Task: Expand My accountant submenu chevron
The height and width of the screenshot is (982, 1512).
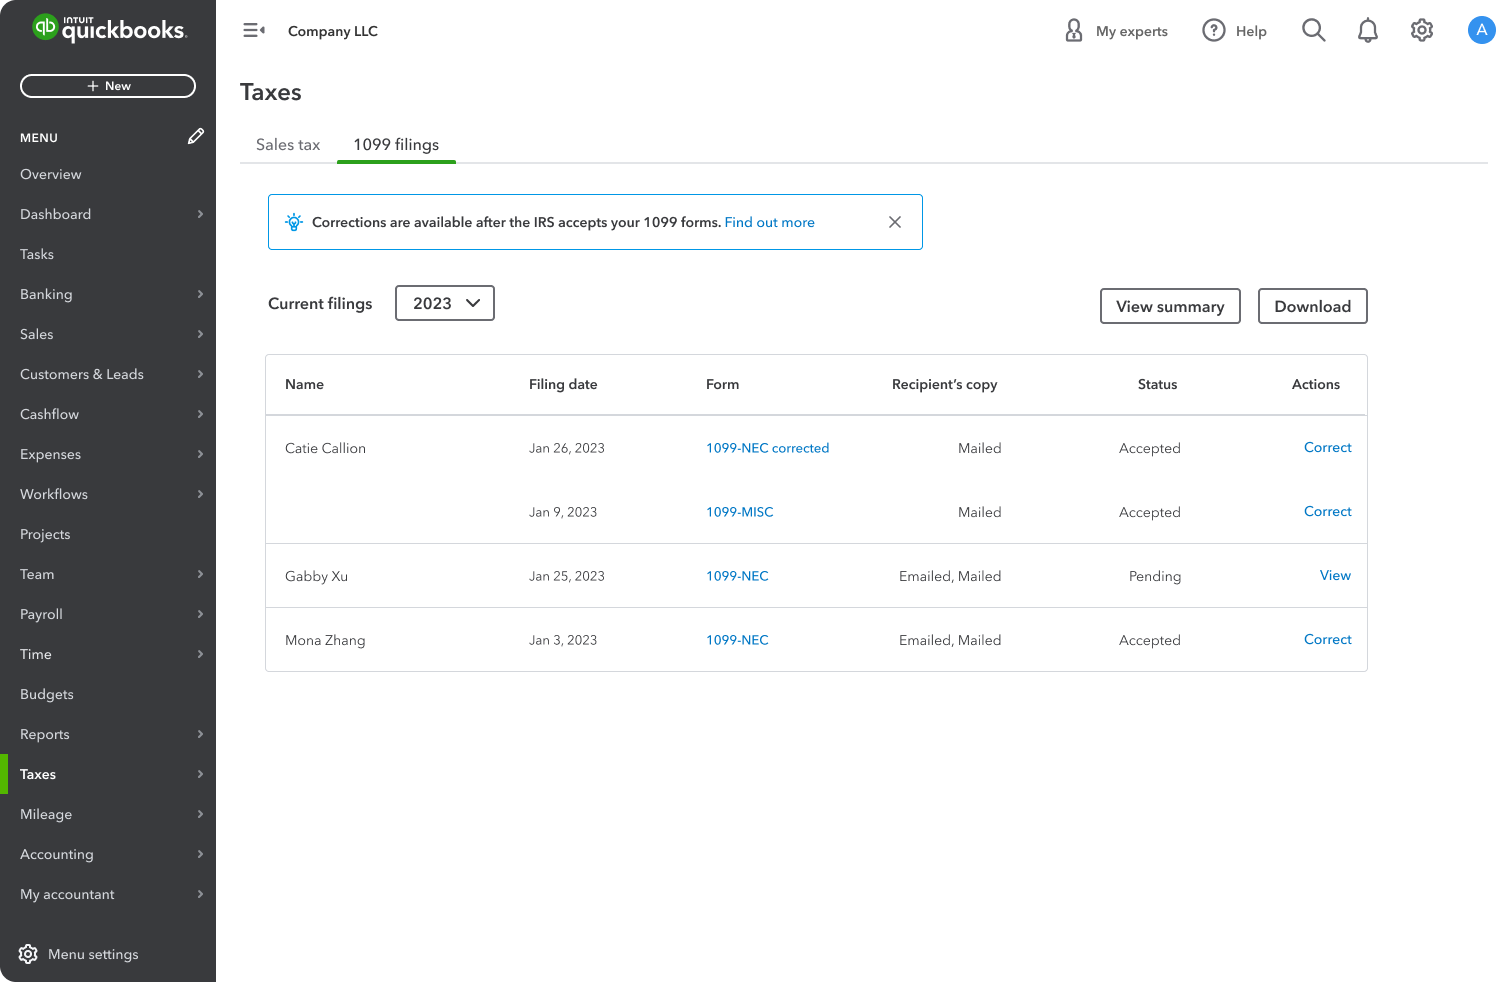Action: click(x=200, y=894)
